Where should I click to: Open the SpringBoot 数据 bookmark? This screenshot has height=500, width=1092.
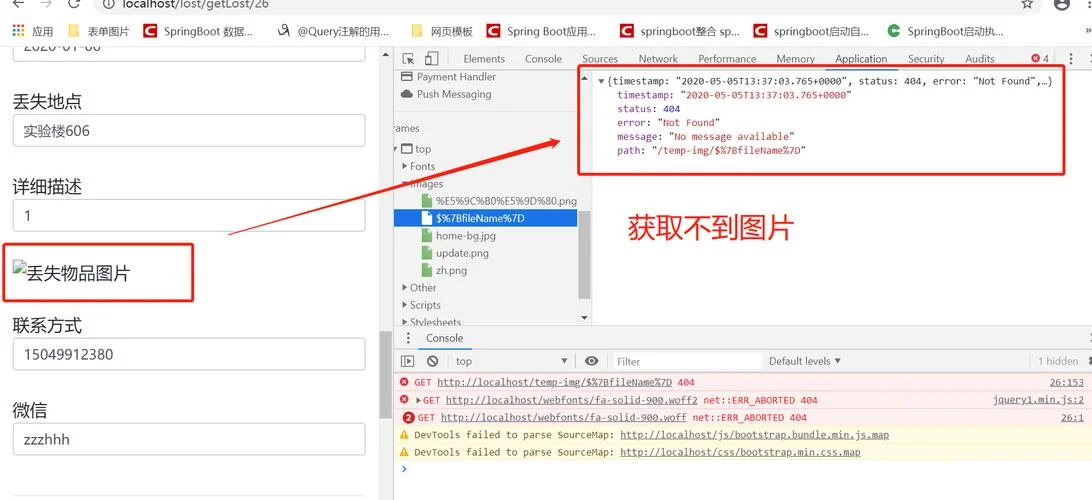[198, 31]
